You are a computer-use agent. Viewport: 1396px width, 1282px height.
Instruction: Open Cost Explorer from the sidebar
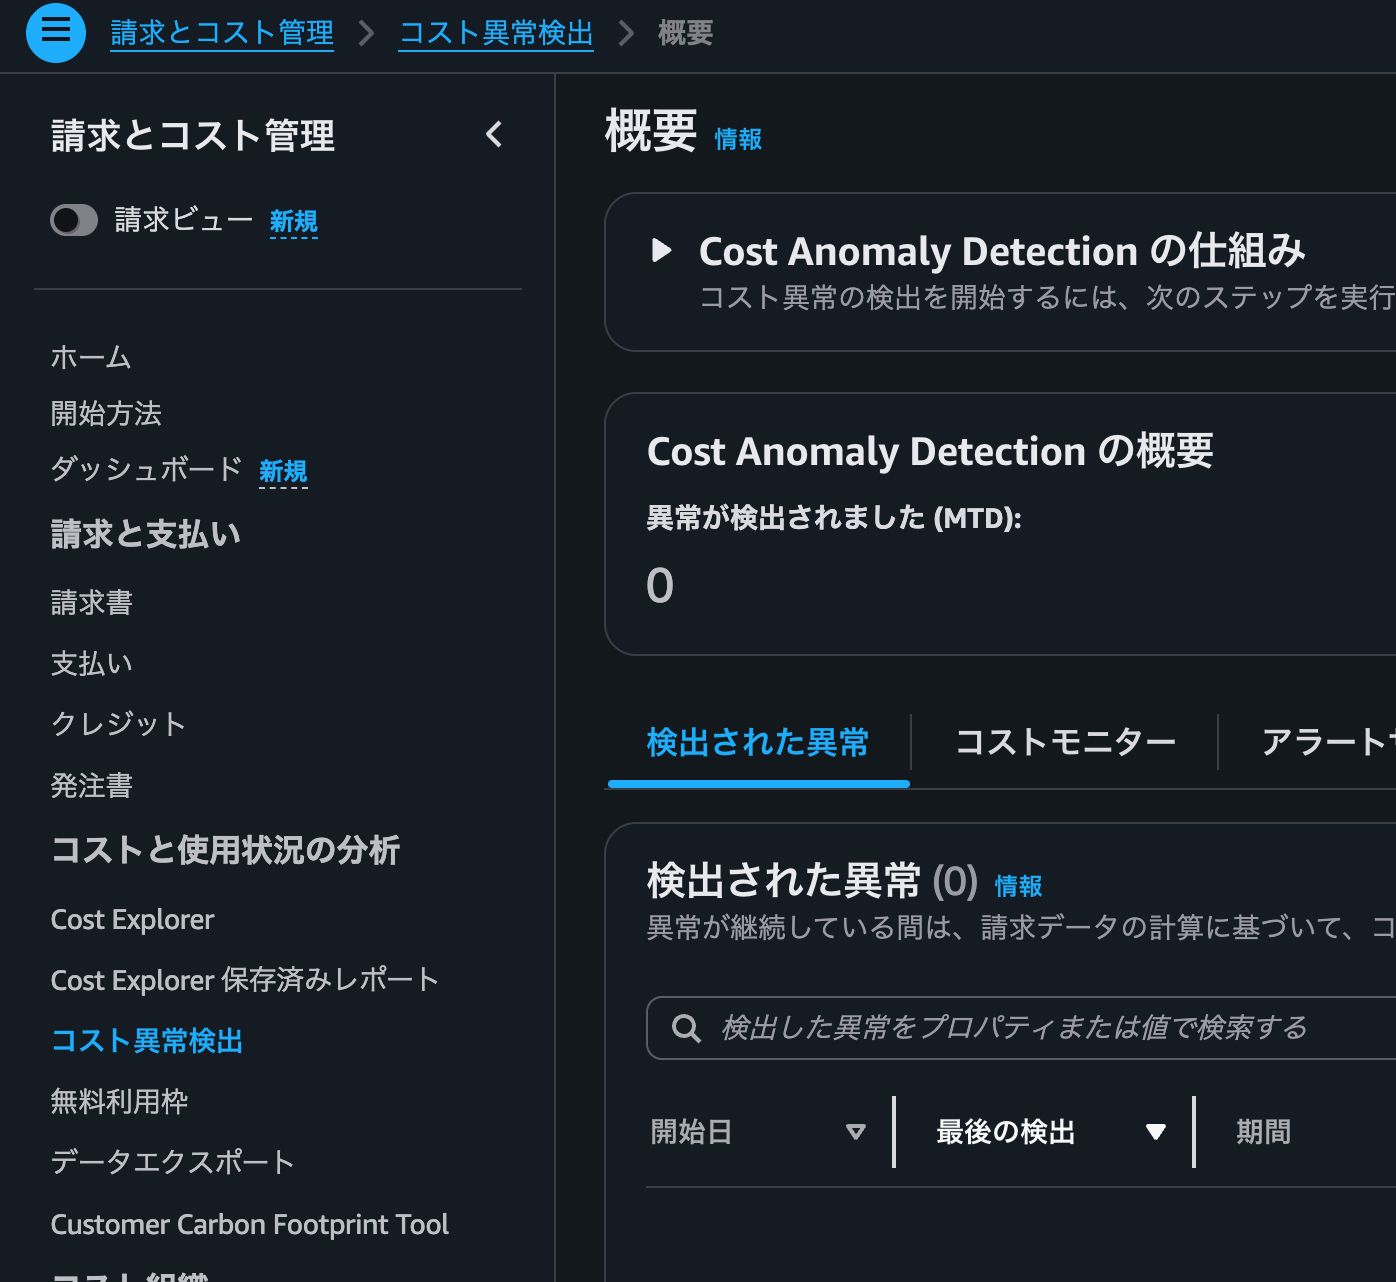click(132, 919)
